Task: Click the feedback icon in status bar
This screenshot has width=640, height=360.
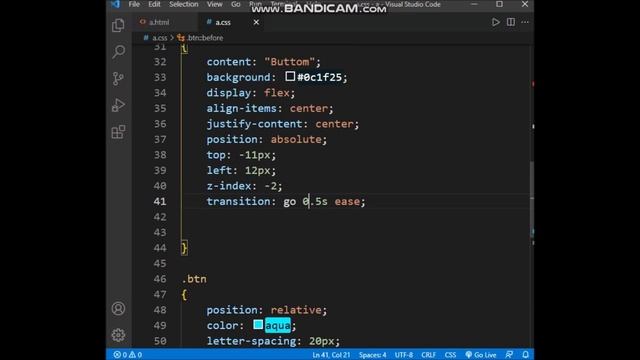Action: [x=509, y=355]
